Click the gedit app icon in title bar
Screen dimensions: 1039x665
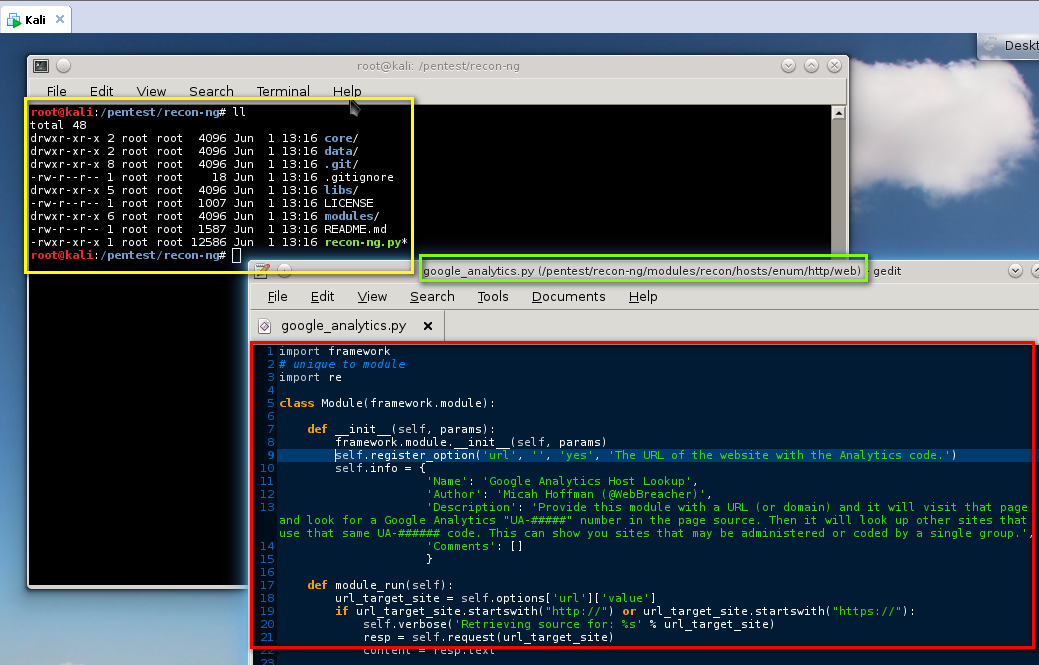262,270
